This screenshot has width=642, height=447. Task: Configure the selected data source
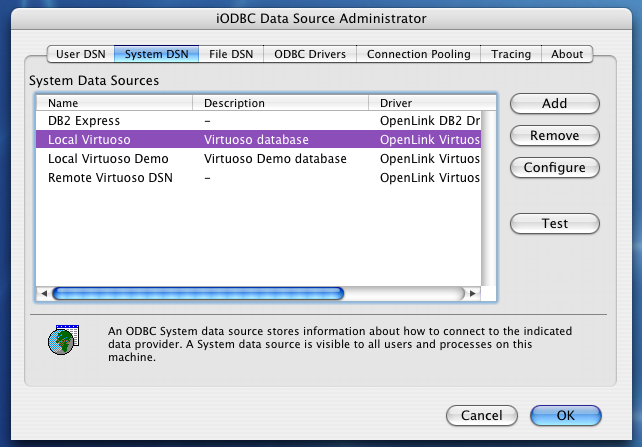tap(555, 167)
